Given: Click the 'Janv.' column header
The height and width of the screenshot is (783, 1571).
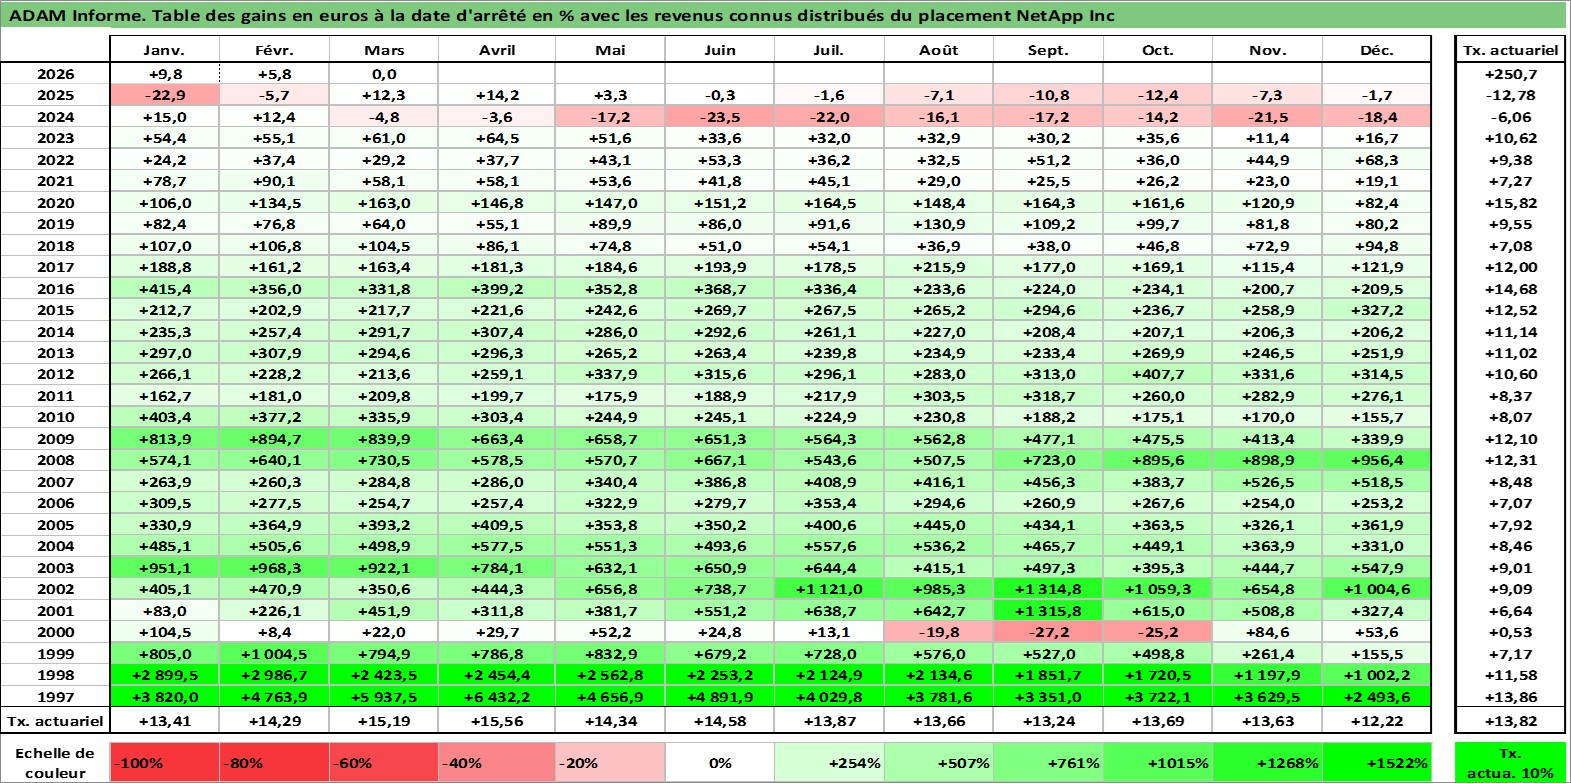Looking at the screenshot, I should (x=164, y=50).
